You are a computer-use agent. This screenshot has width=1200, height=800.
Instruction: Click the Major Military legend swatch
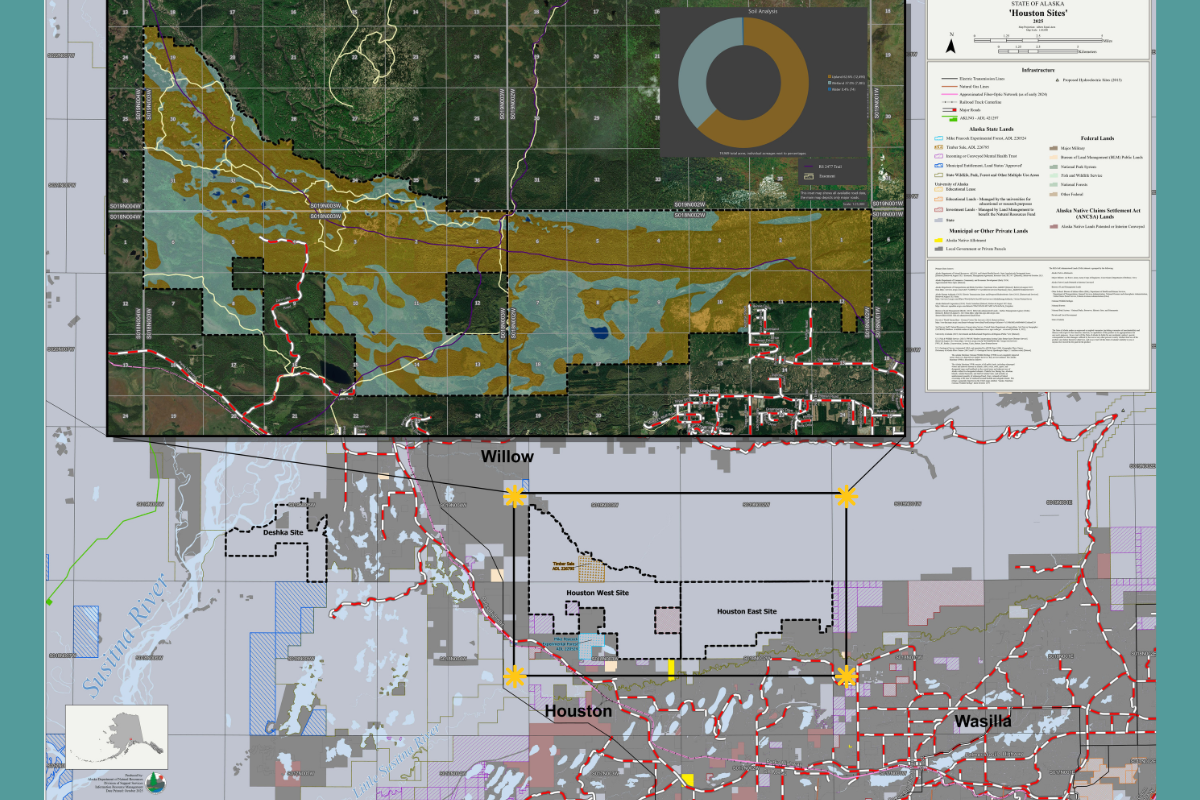tap(1054, 148)
